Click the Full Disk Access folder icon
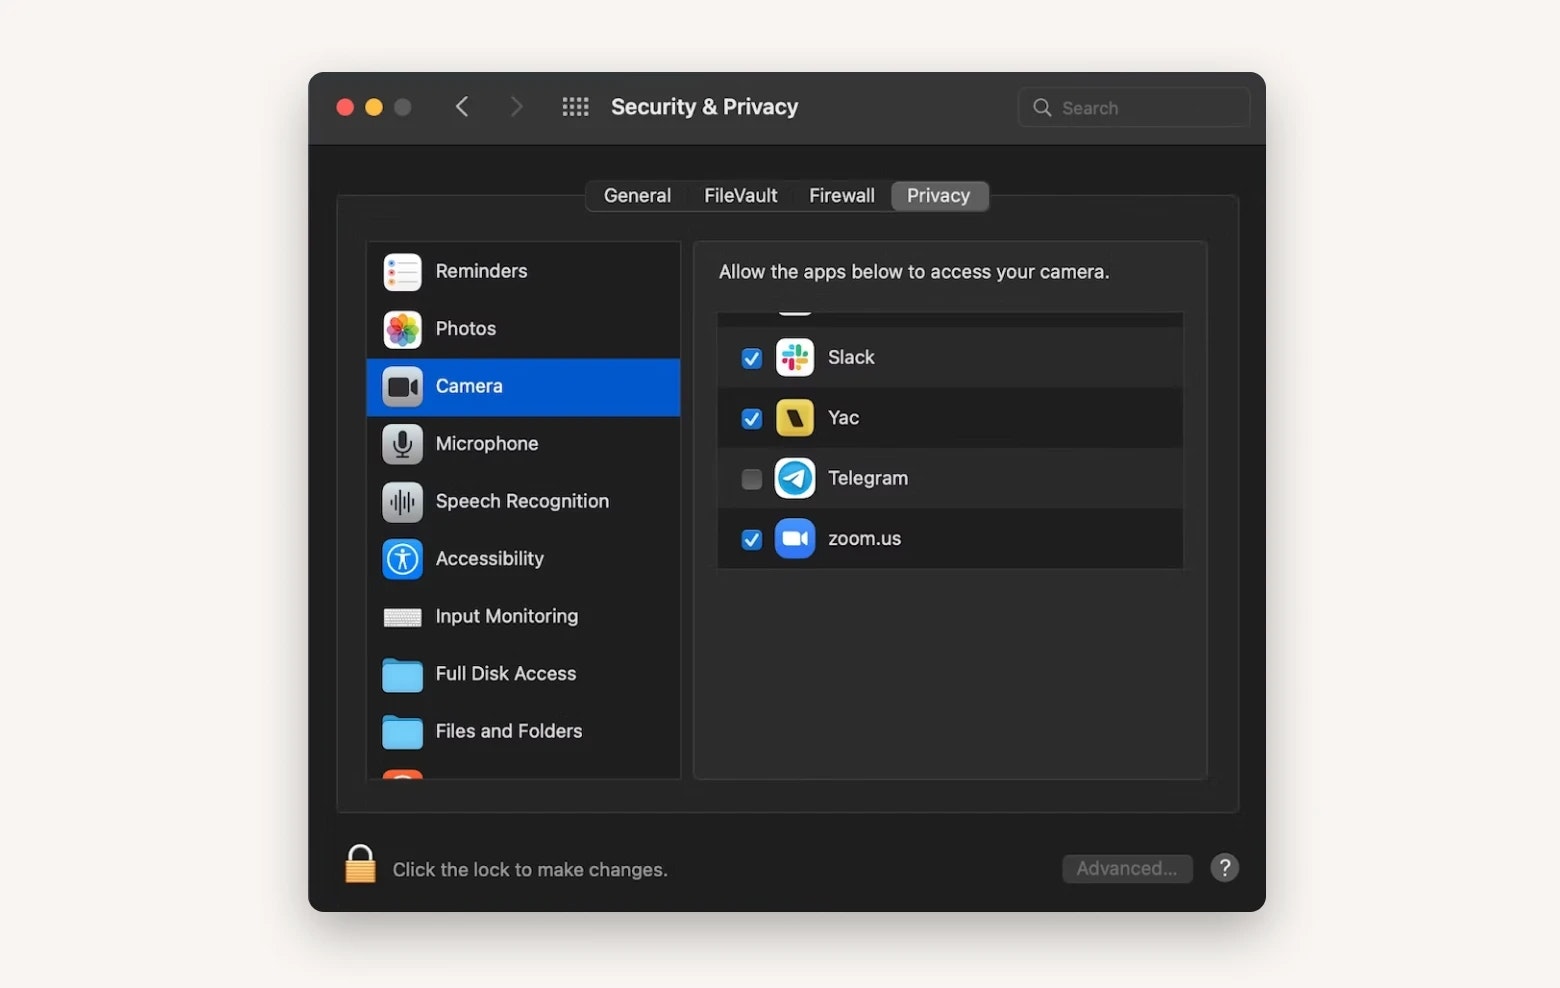The image size is (1560, 988). pos(402,675)
